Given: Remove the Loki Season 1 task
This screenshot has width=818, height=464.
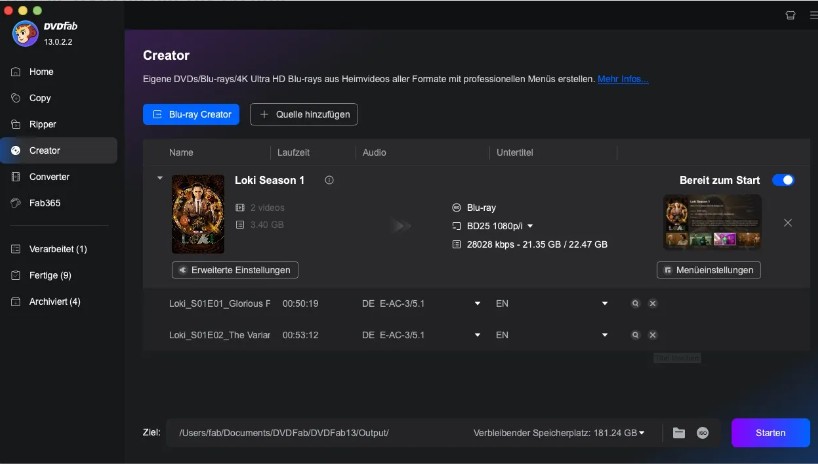Looking at the screenshot, I should coord(788,223).
